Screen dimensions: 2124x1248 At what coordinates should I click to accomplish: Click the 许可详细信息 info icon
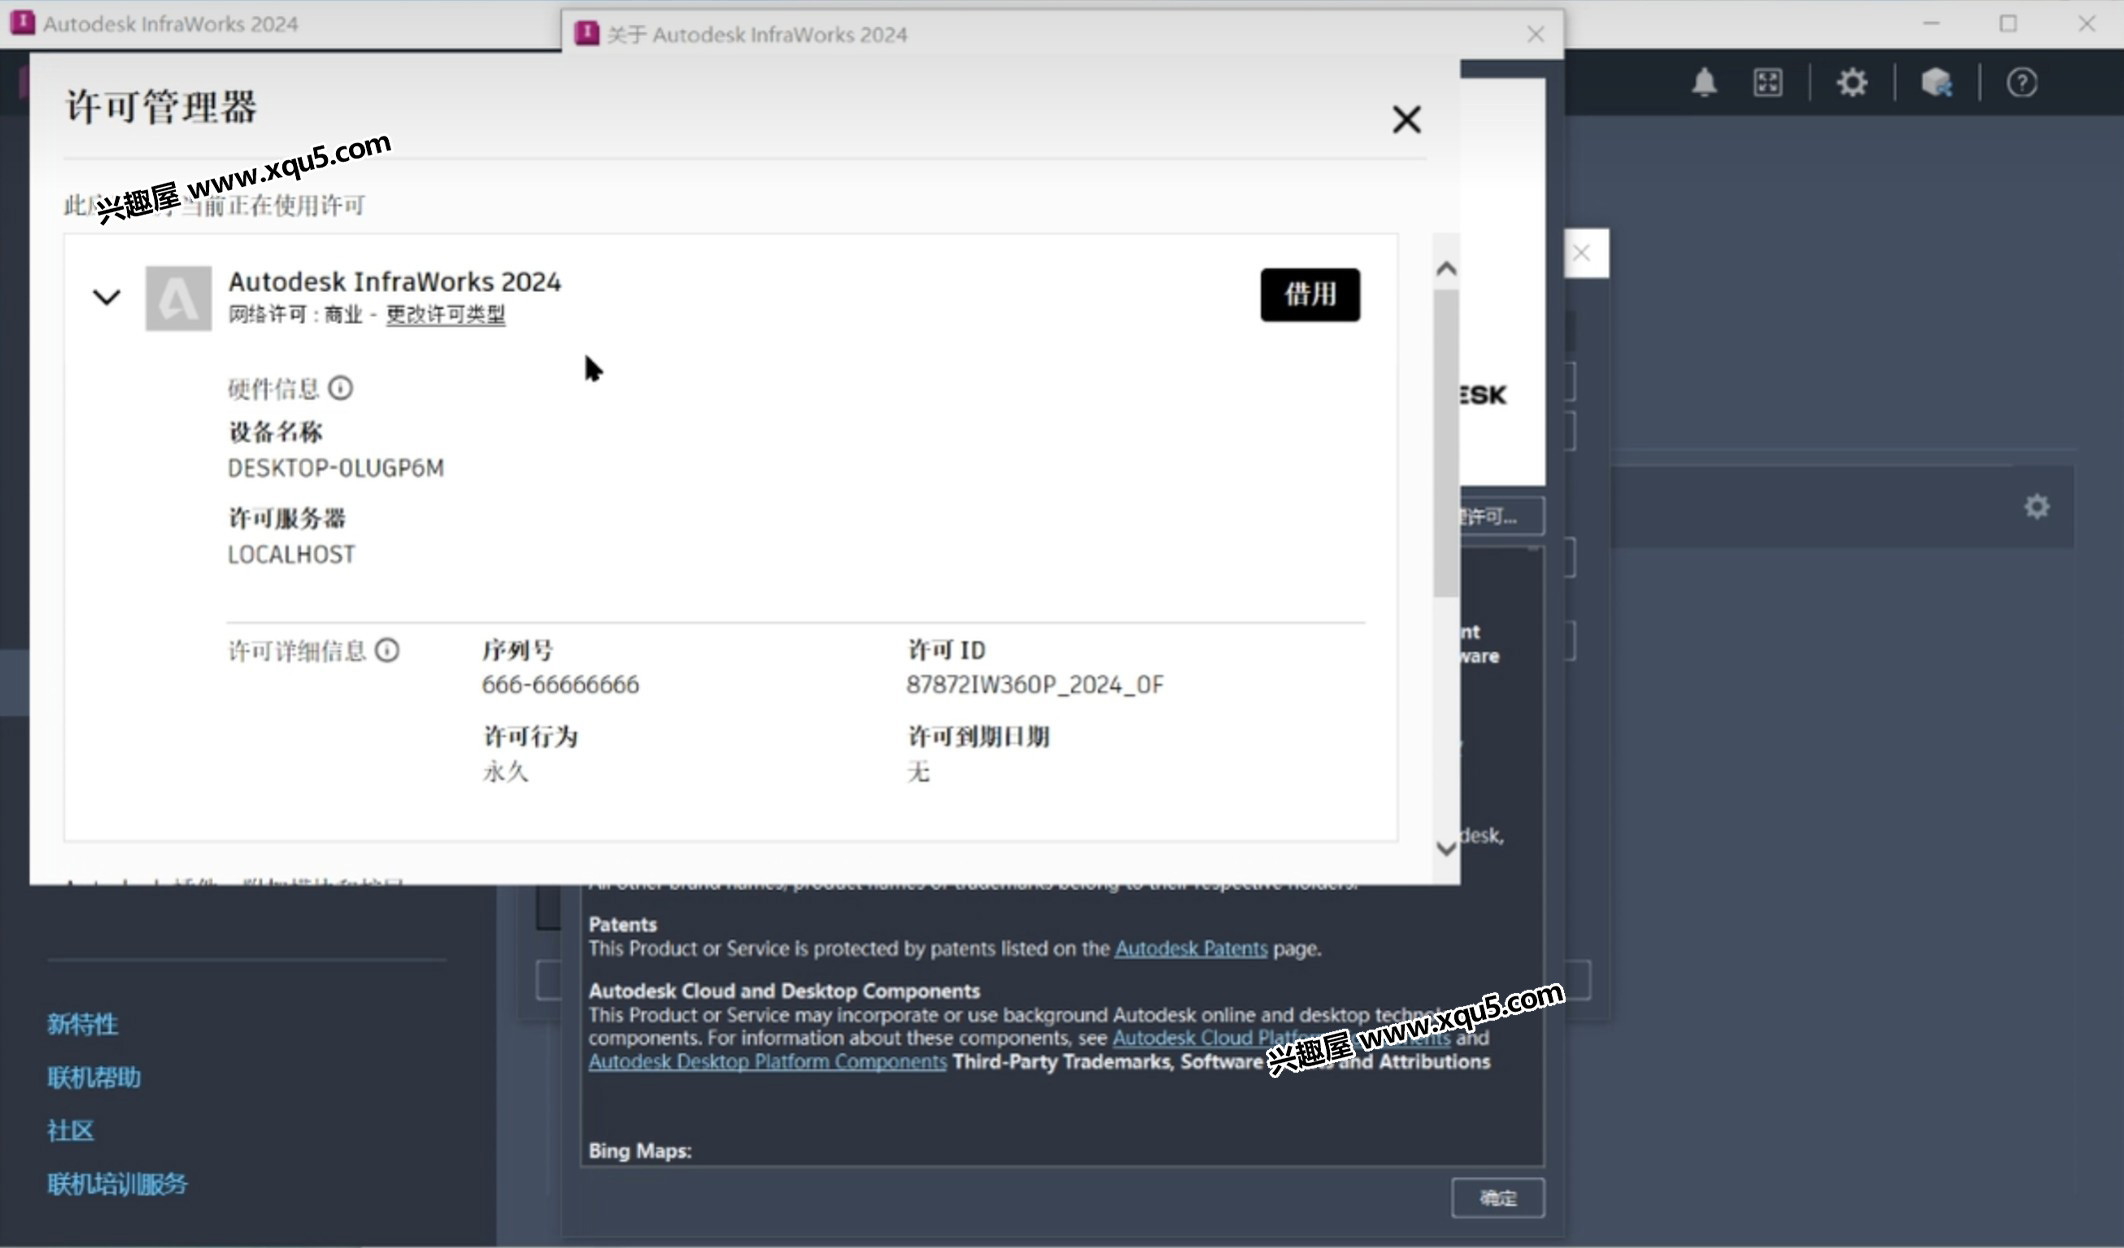click(387, 651)
